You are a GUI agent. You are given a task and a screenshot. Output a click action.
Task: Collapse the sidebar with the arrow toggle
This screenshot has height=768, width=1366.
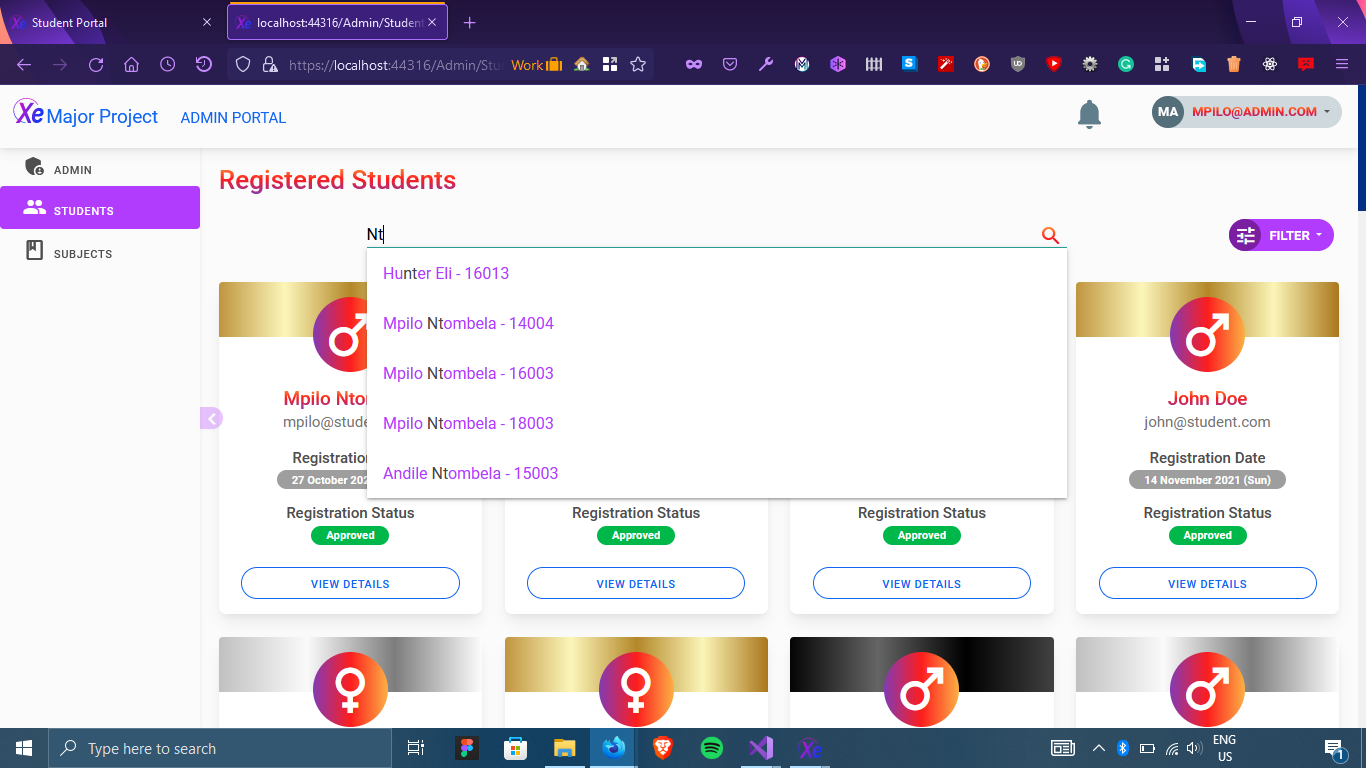(x=211, y=418)
